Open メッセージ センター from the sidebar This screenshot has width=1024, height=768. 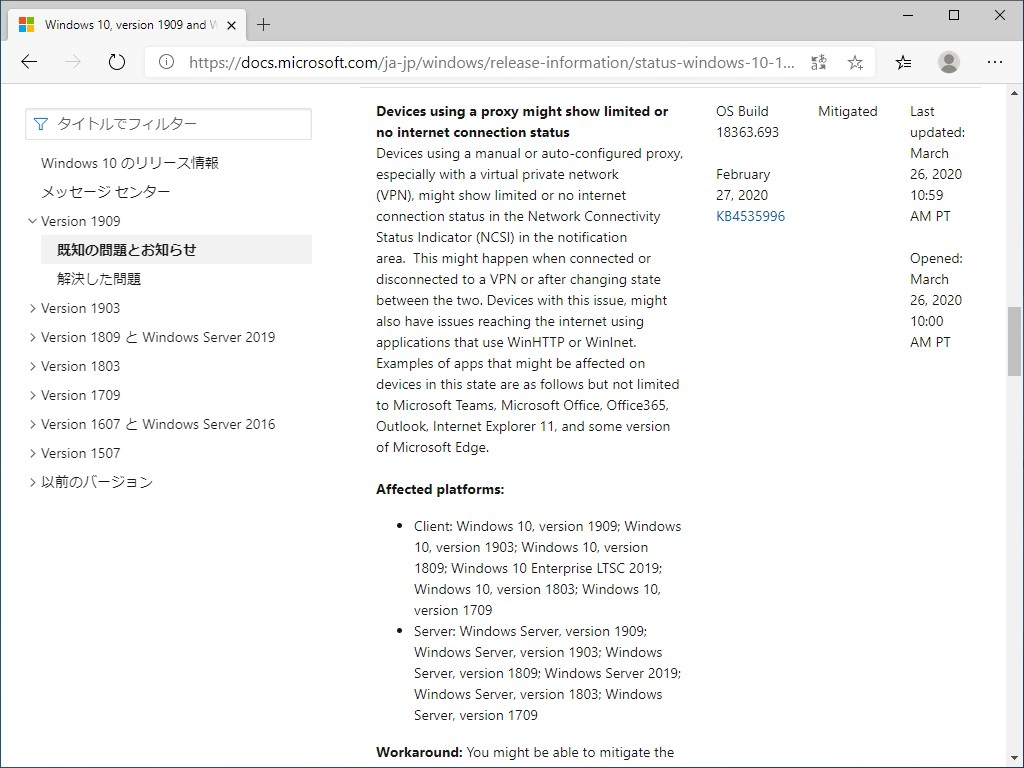click(105, 192)
